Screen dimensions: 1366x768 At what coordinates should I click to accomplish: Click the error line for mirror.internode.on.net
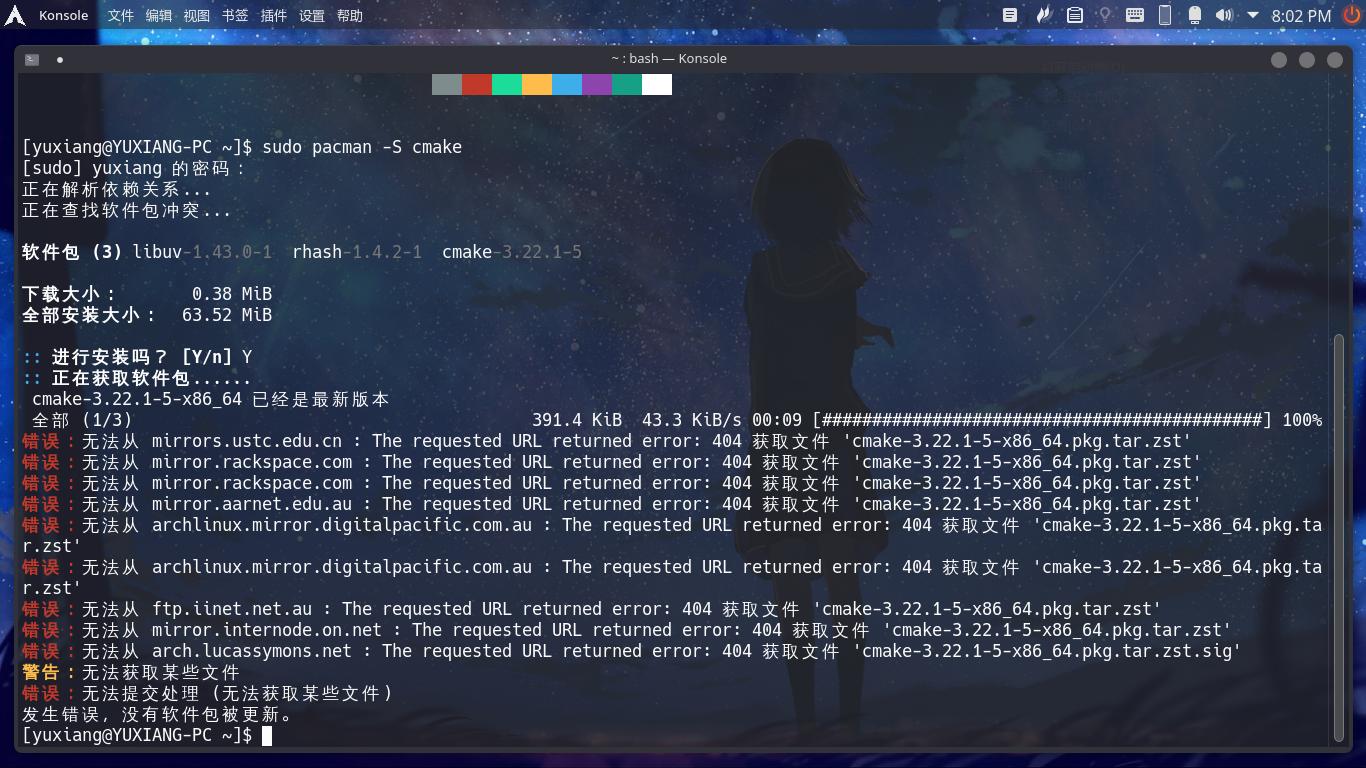click(x=627, y=630)
